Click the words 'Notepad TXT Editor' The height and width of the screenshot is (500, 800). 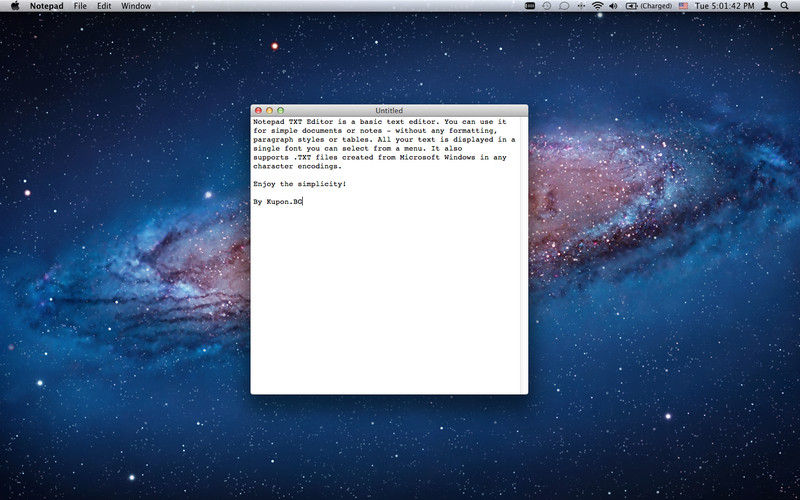click(x=293, y=122)
